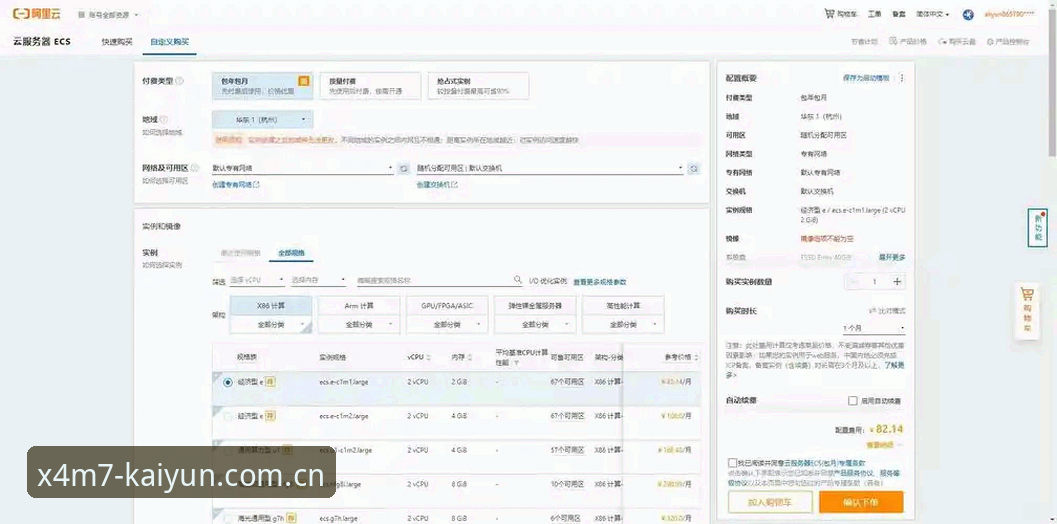Choose 包年包月 billing option
The height and width of the screenshot is (524, 1057).
coord(262,86)
